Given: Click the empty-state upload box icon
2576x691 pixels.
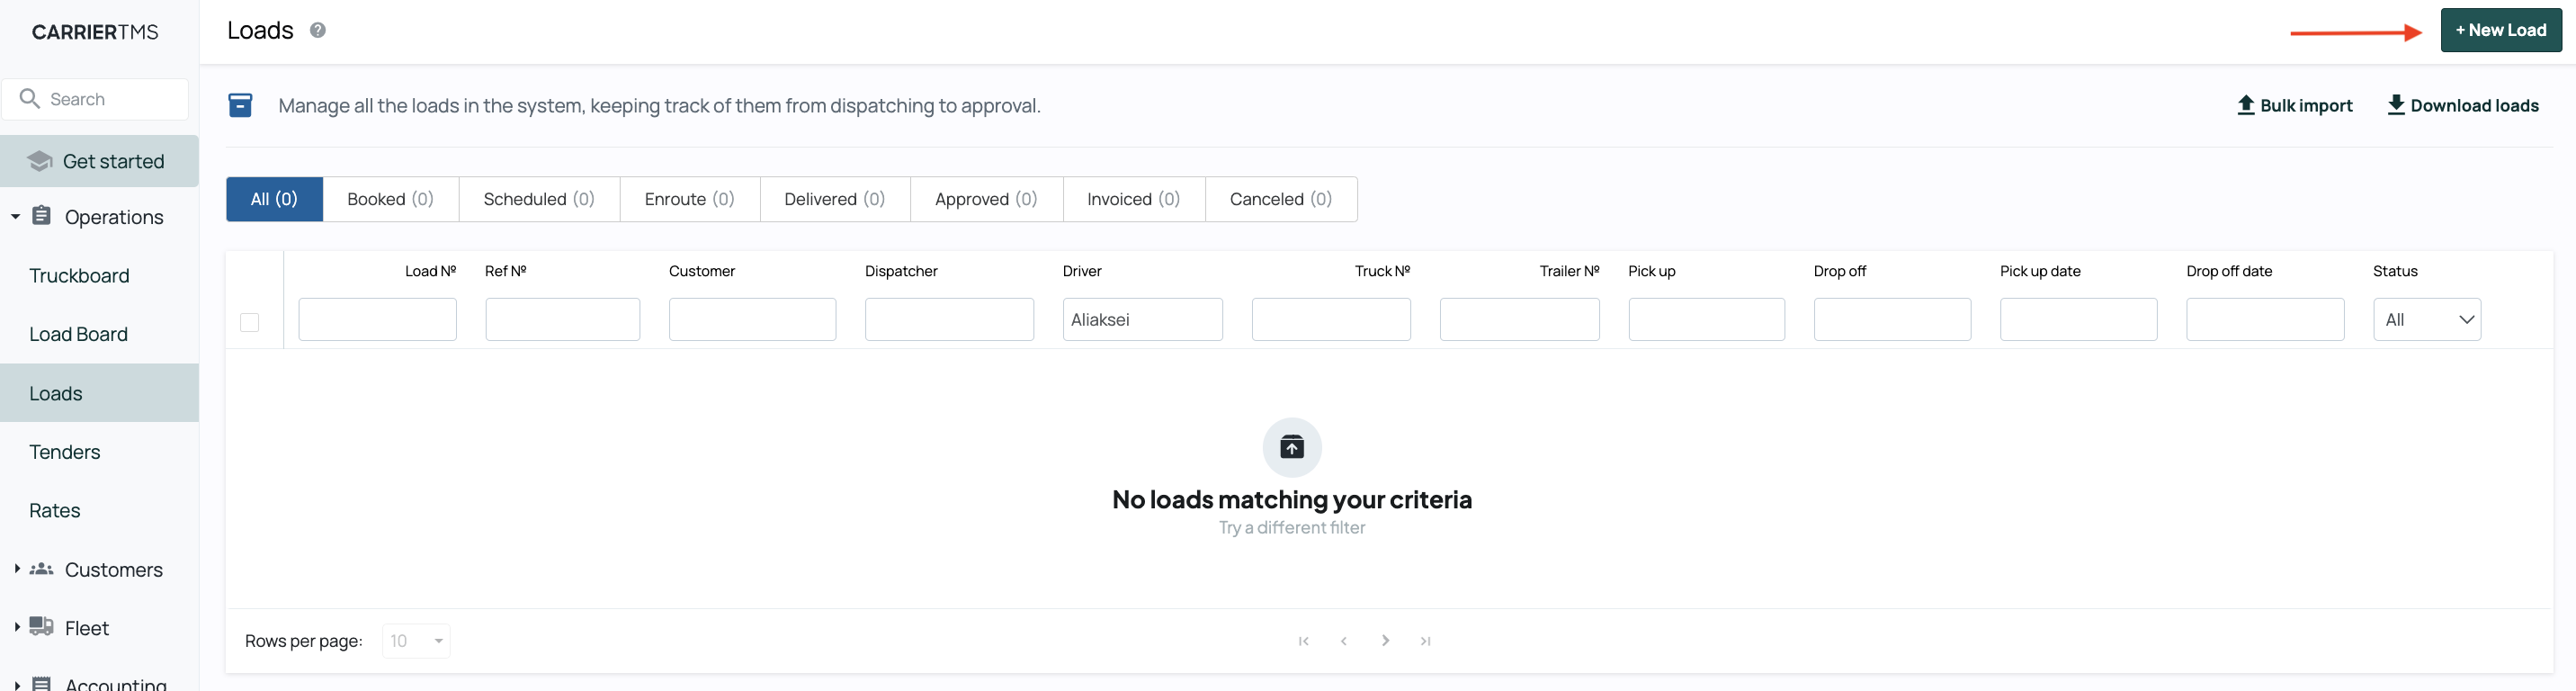Looking at the screenshot, I should [x=1292, y=447].
